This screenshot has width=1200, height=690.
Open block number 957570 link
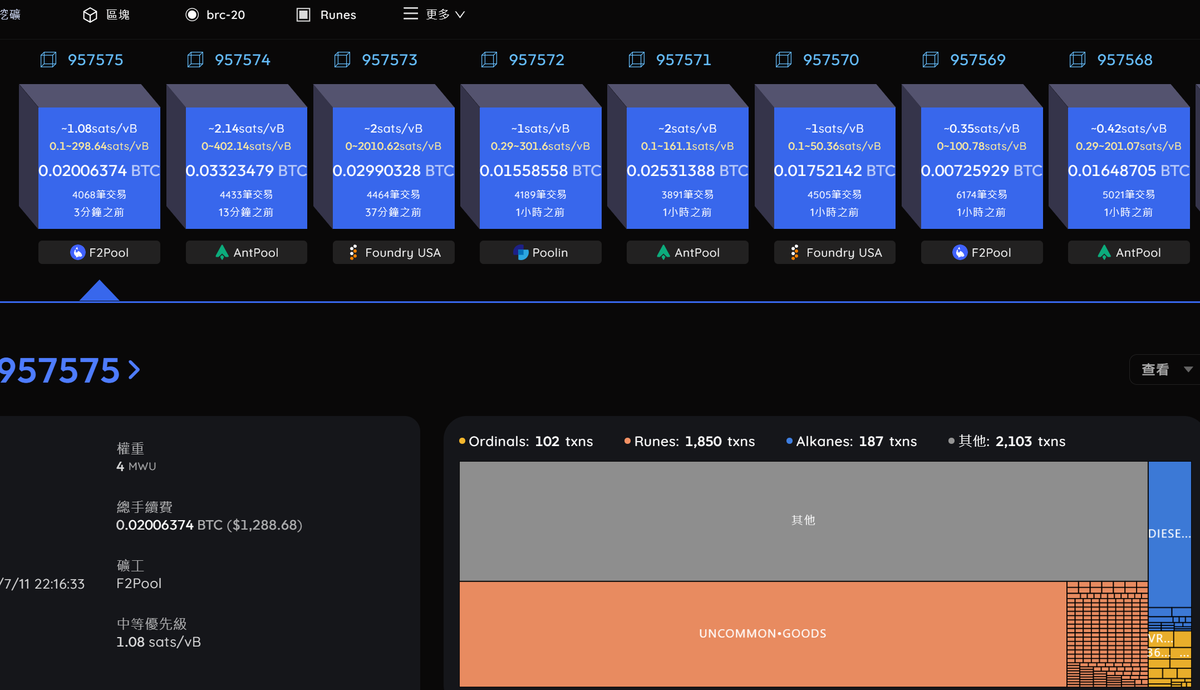(x=830, y=60)
